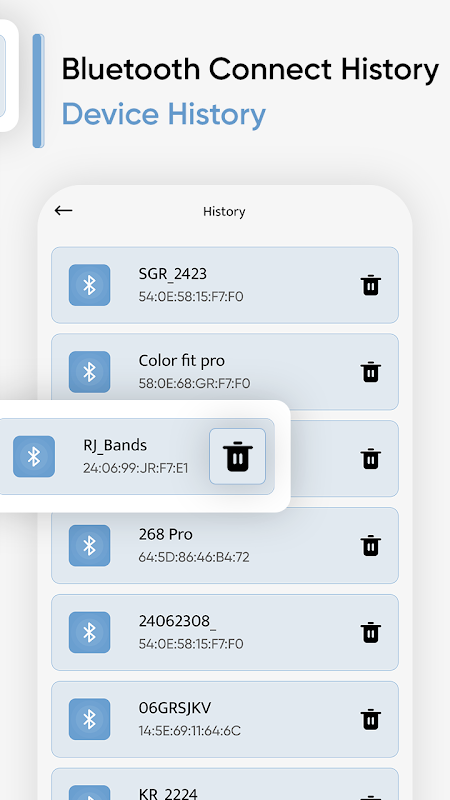
Task: Click the Bluetooth Connect History heading
Action: (250, 69)
